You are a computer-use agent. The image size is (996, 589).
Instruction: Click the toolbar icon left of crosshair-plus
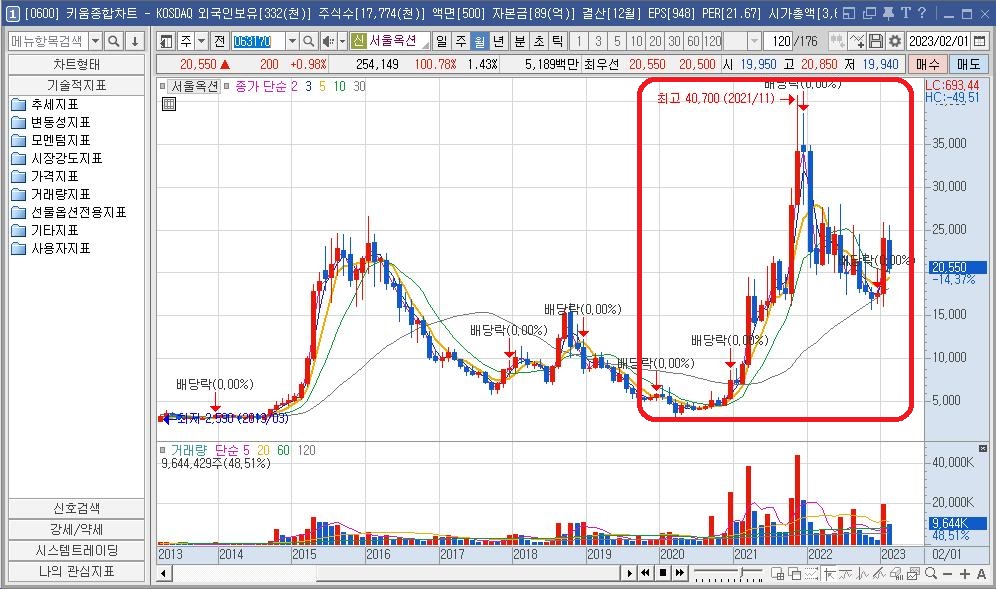(838, 42)
